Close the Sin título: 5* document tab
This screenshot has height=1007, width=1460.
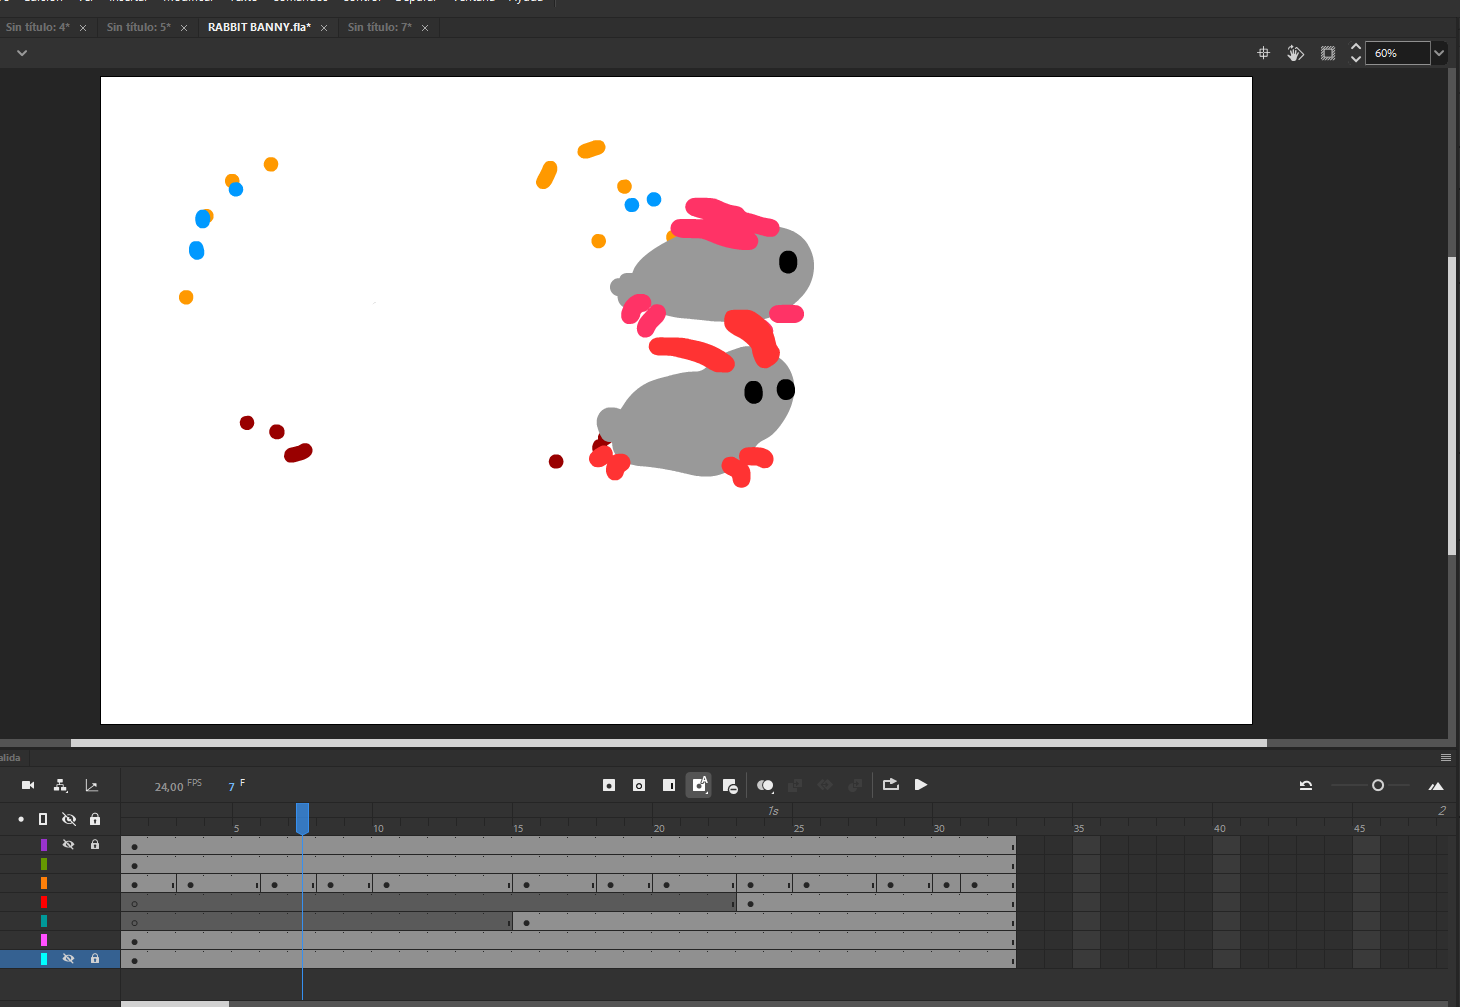click(x=184, y=28)
